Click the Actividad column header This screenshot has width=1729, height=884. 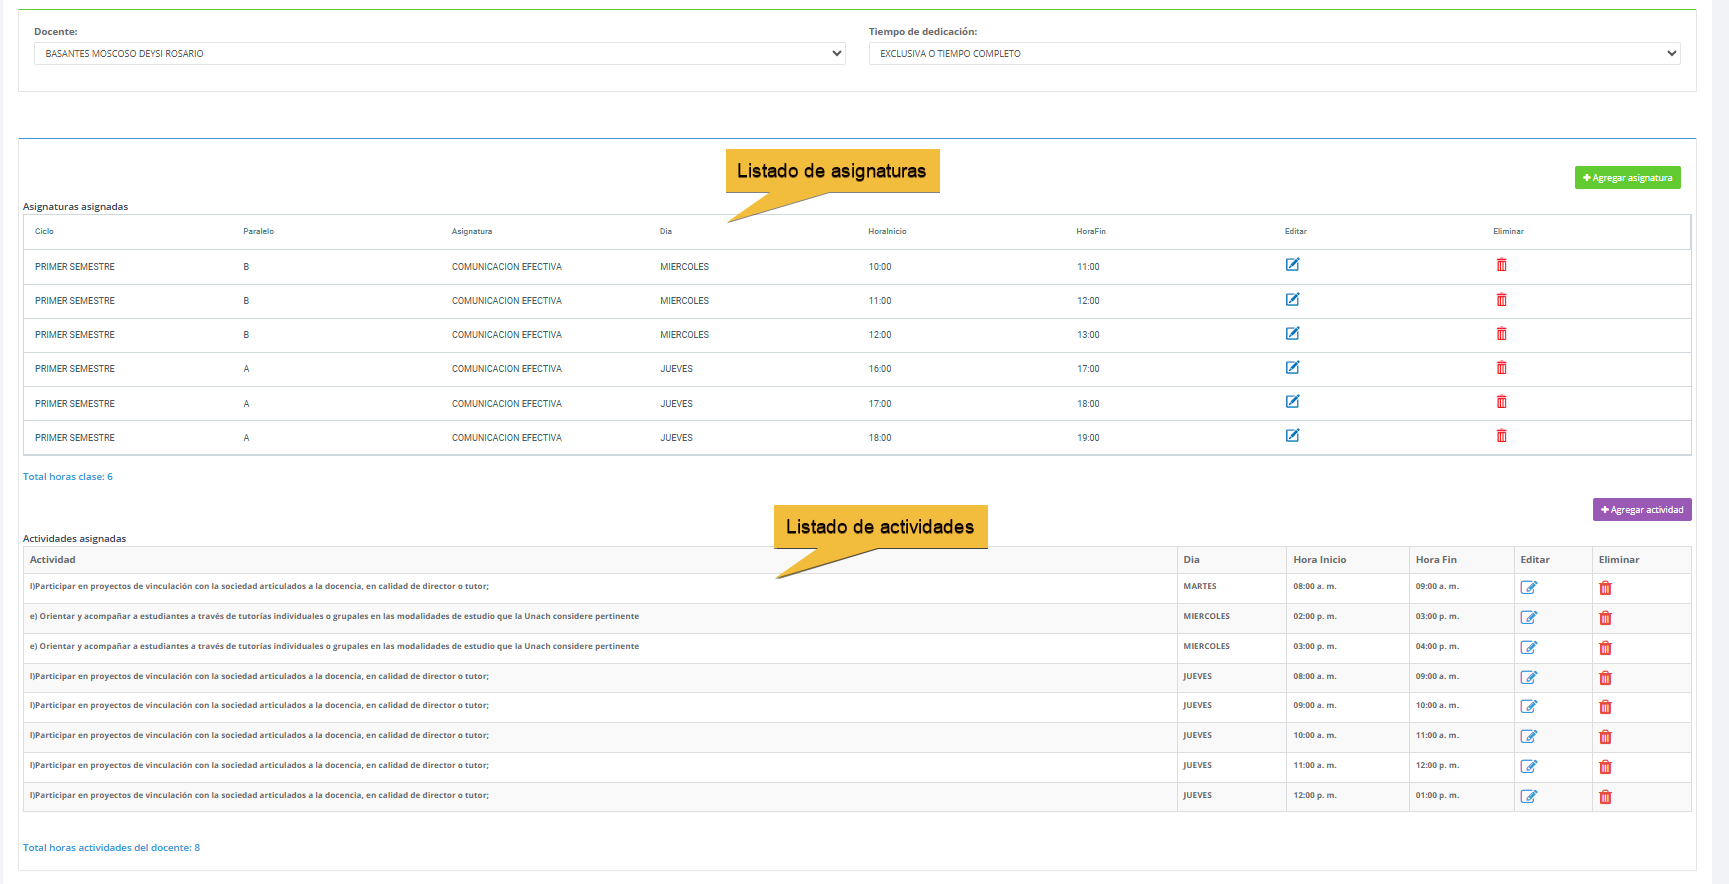tap(53, 560)
